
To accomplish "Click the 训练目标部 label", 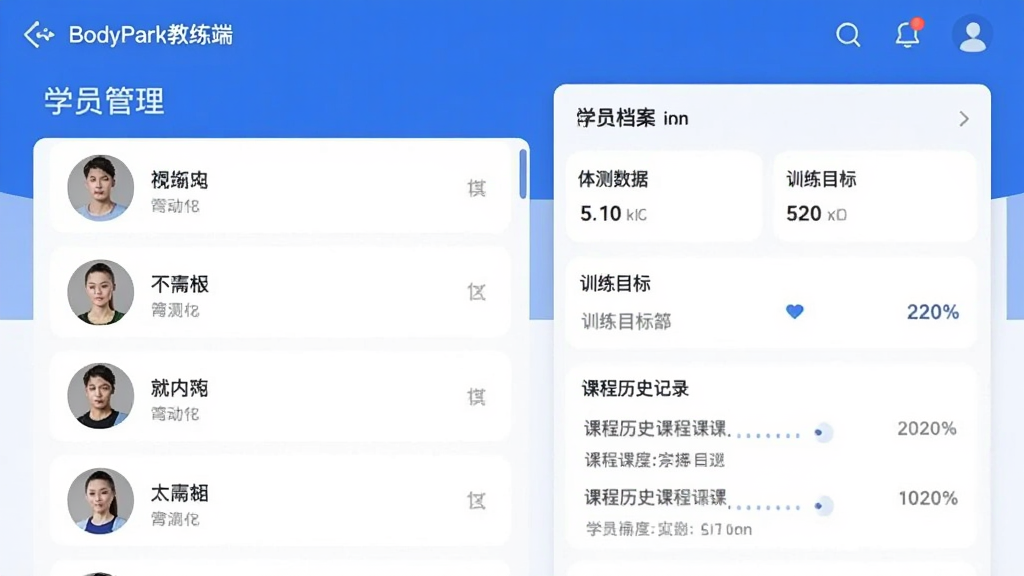I will click(626, 321).
